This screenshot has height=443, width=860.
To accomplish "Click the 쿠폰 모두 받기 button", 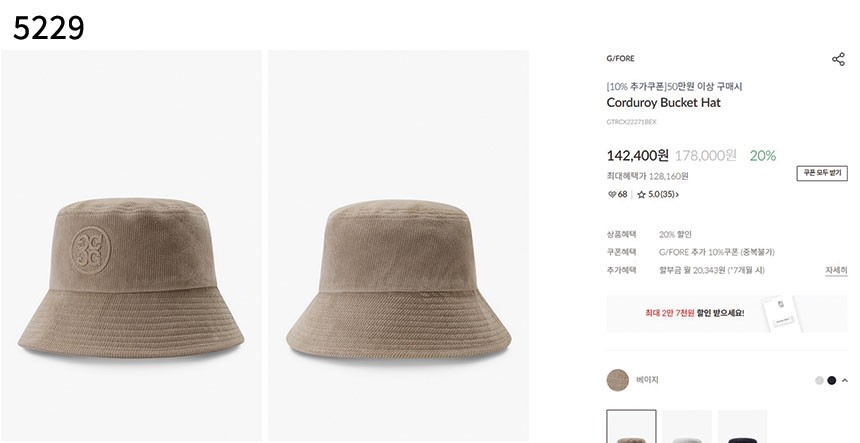I will (822, 173).
